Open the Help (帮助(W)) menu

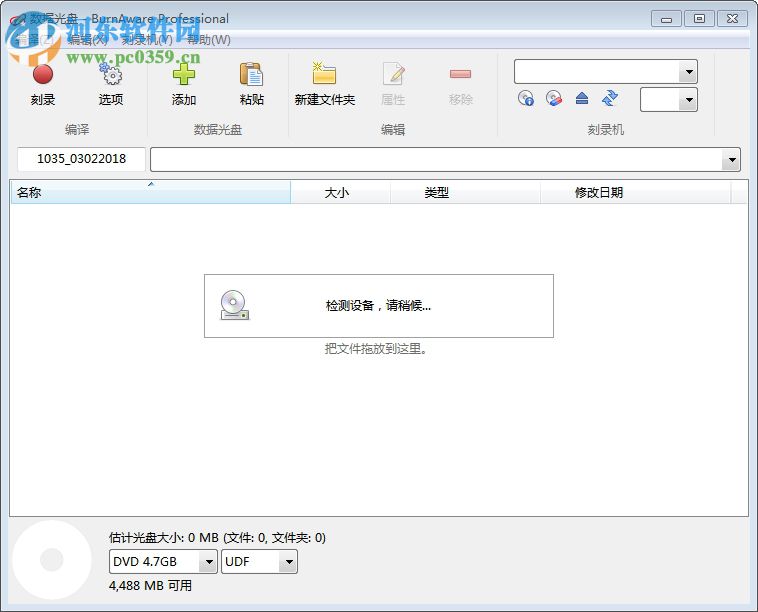point(209,40)
